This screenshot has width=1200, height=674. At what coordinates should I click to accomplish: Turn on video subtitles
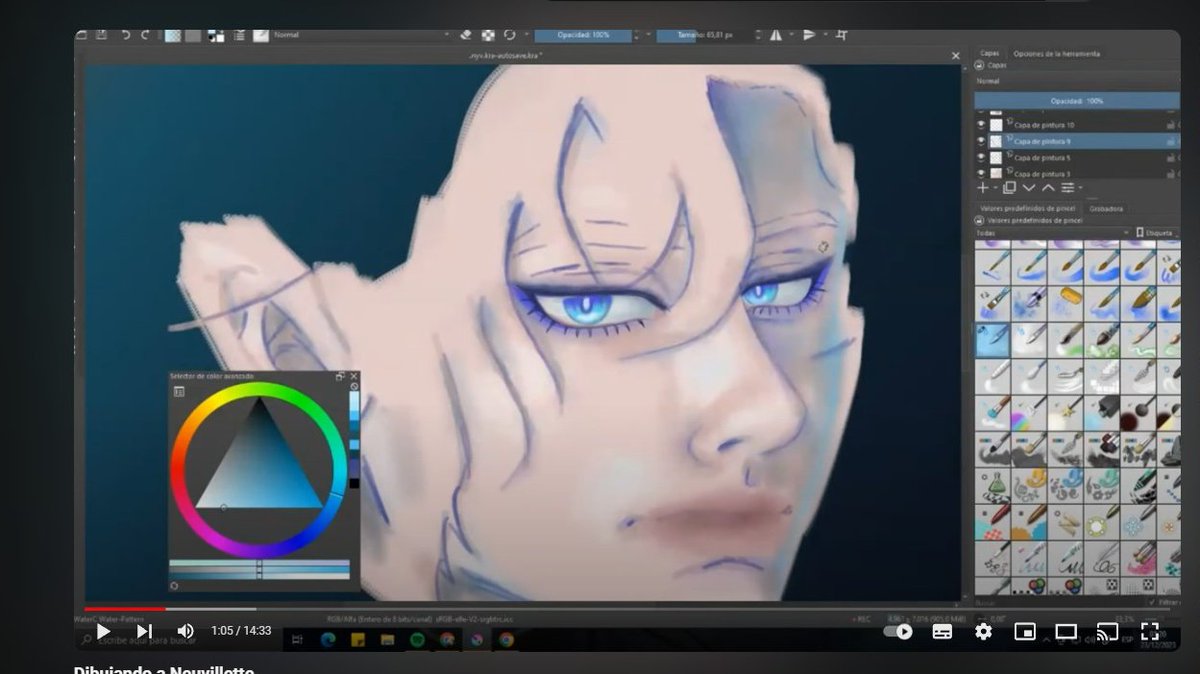942,631
